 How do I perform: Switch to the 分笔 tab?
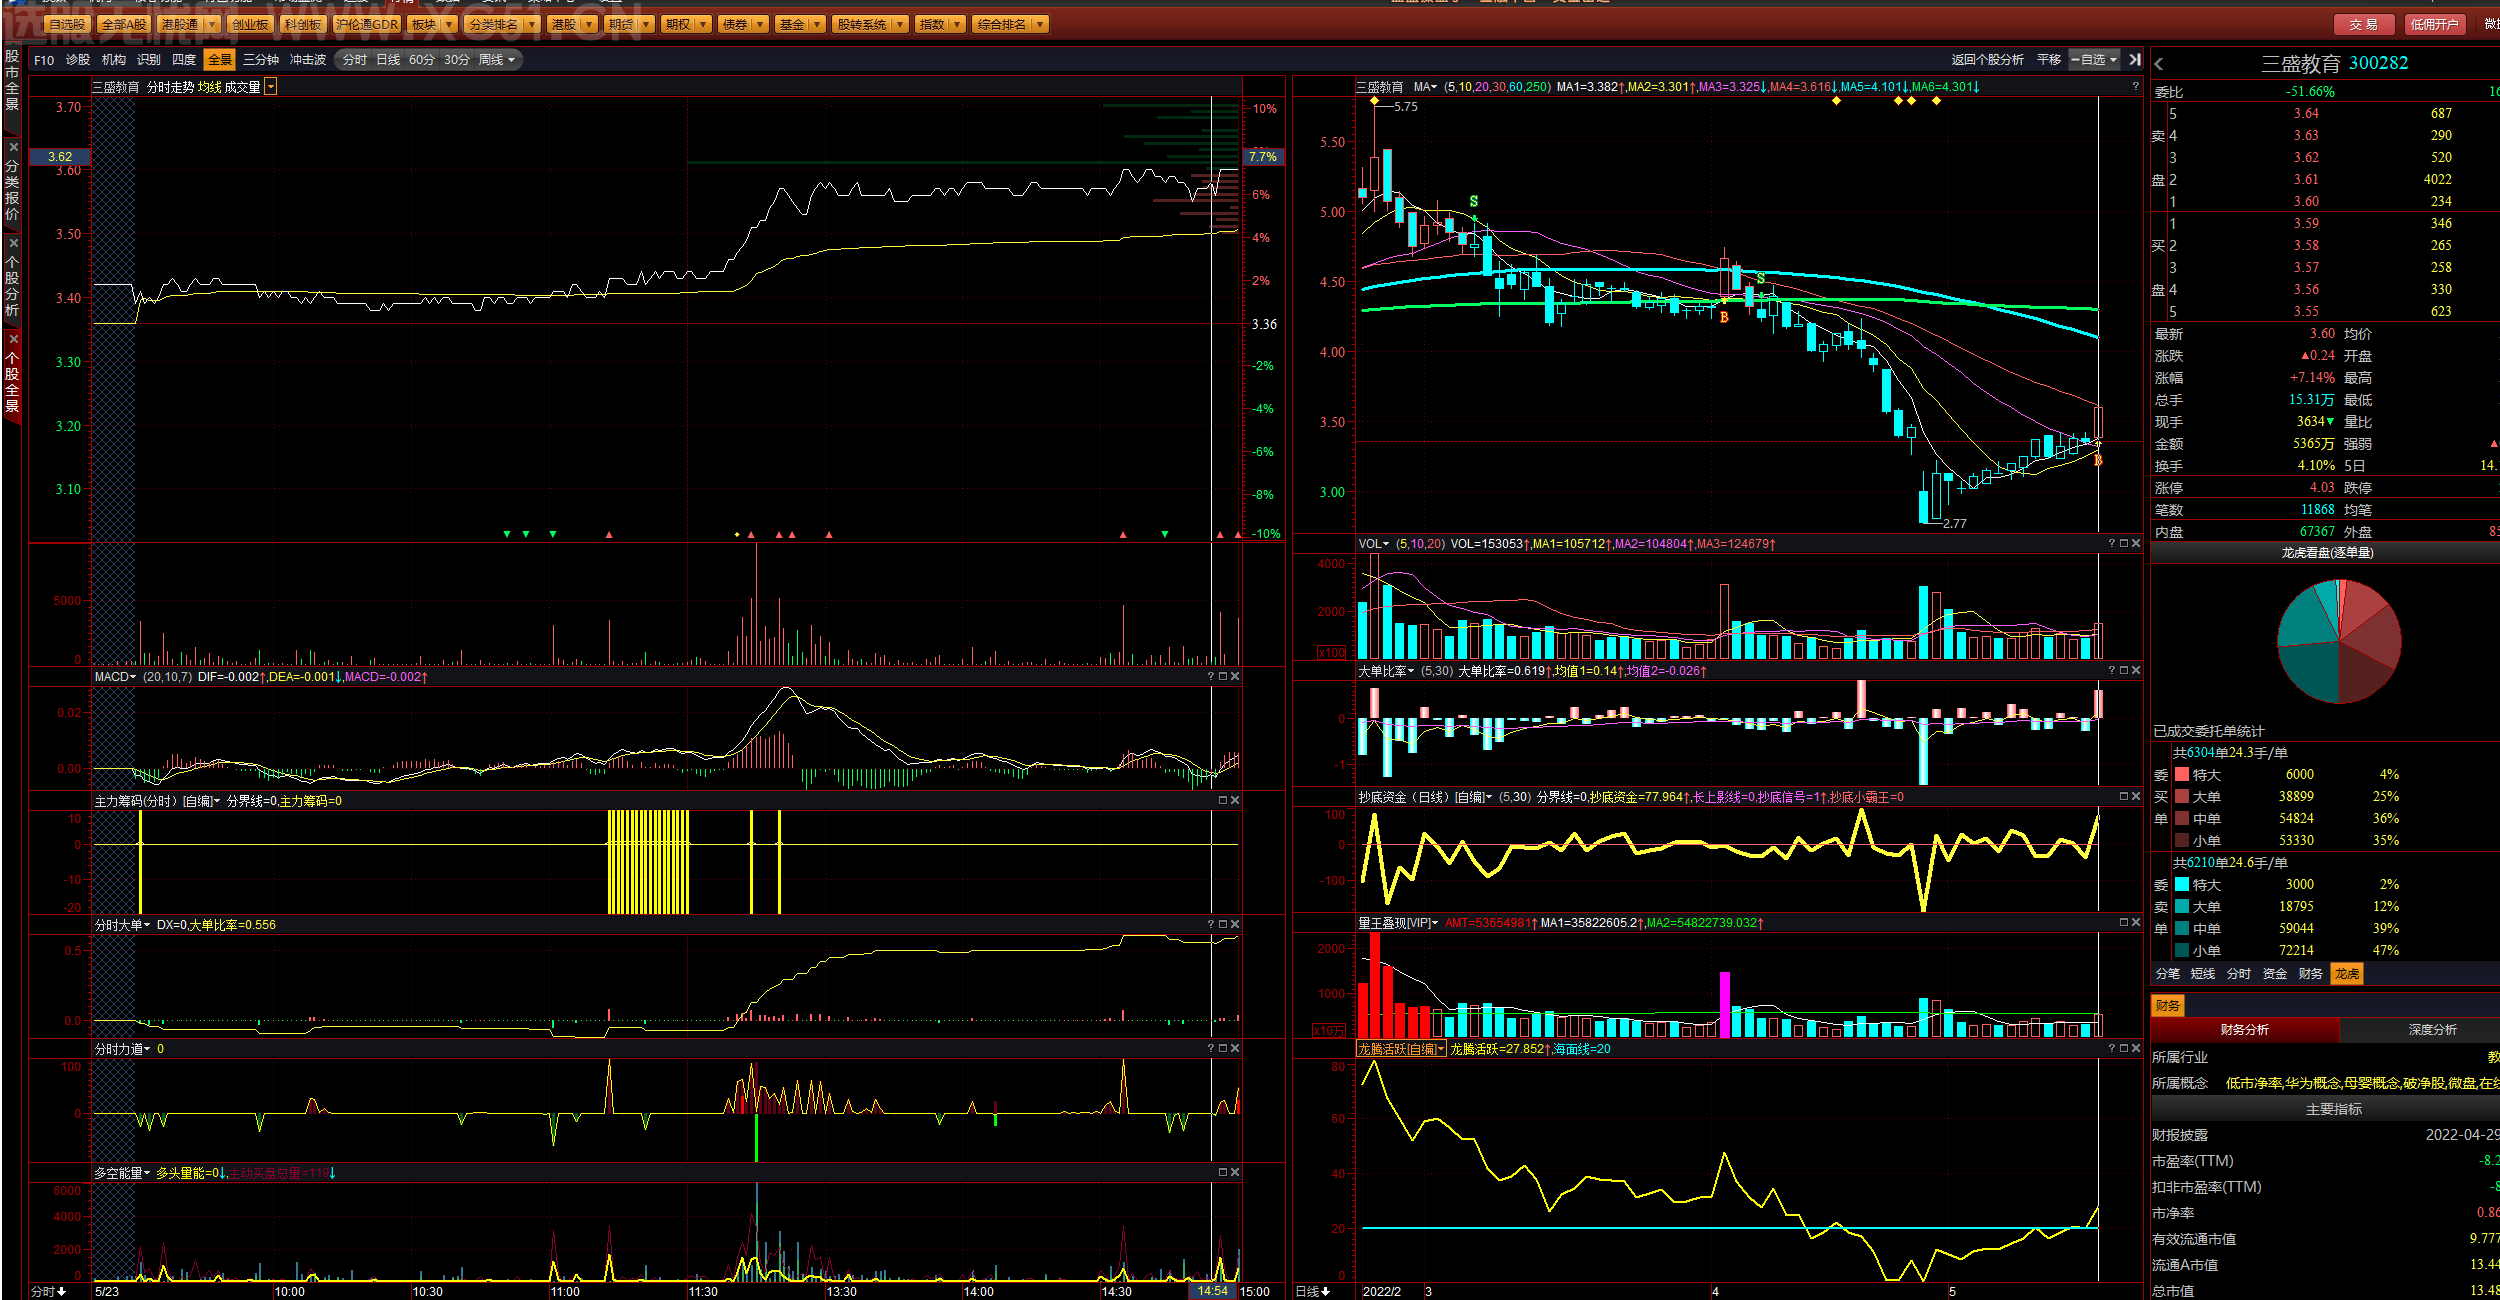point(2167,973)
